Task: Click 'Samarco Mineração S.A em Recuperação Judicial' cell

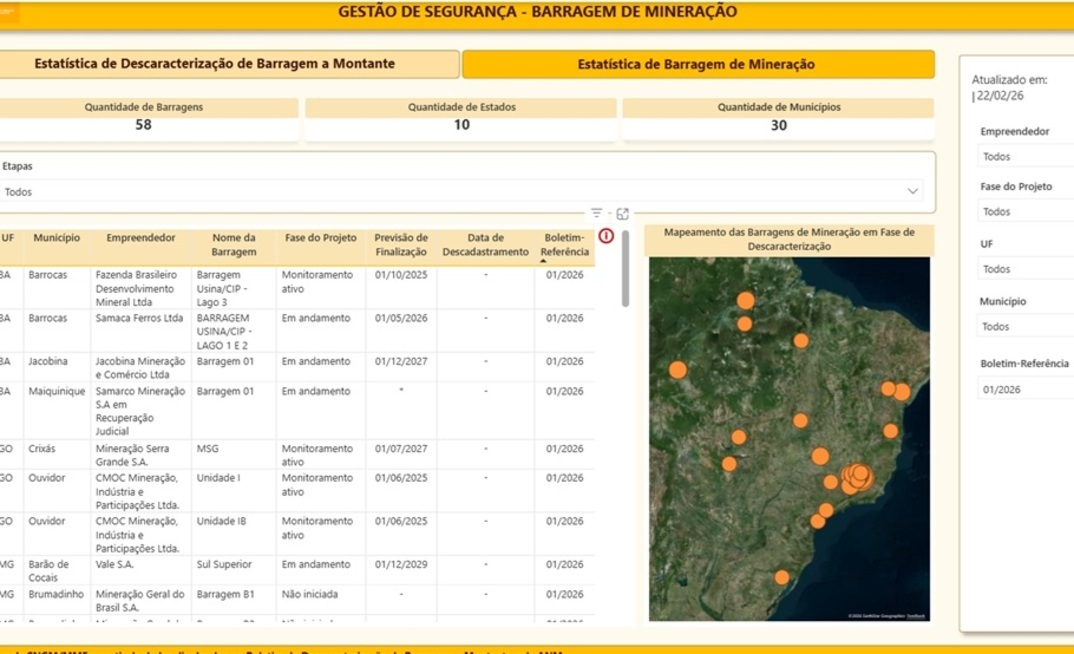Action: (140, 411)
